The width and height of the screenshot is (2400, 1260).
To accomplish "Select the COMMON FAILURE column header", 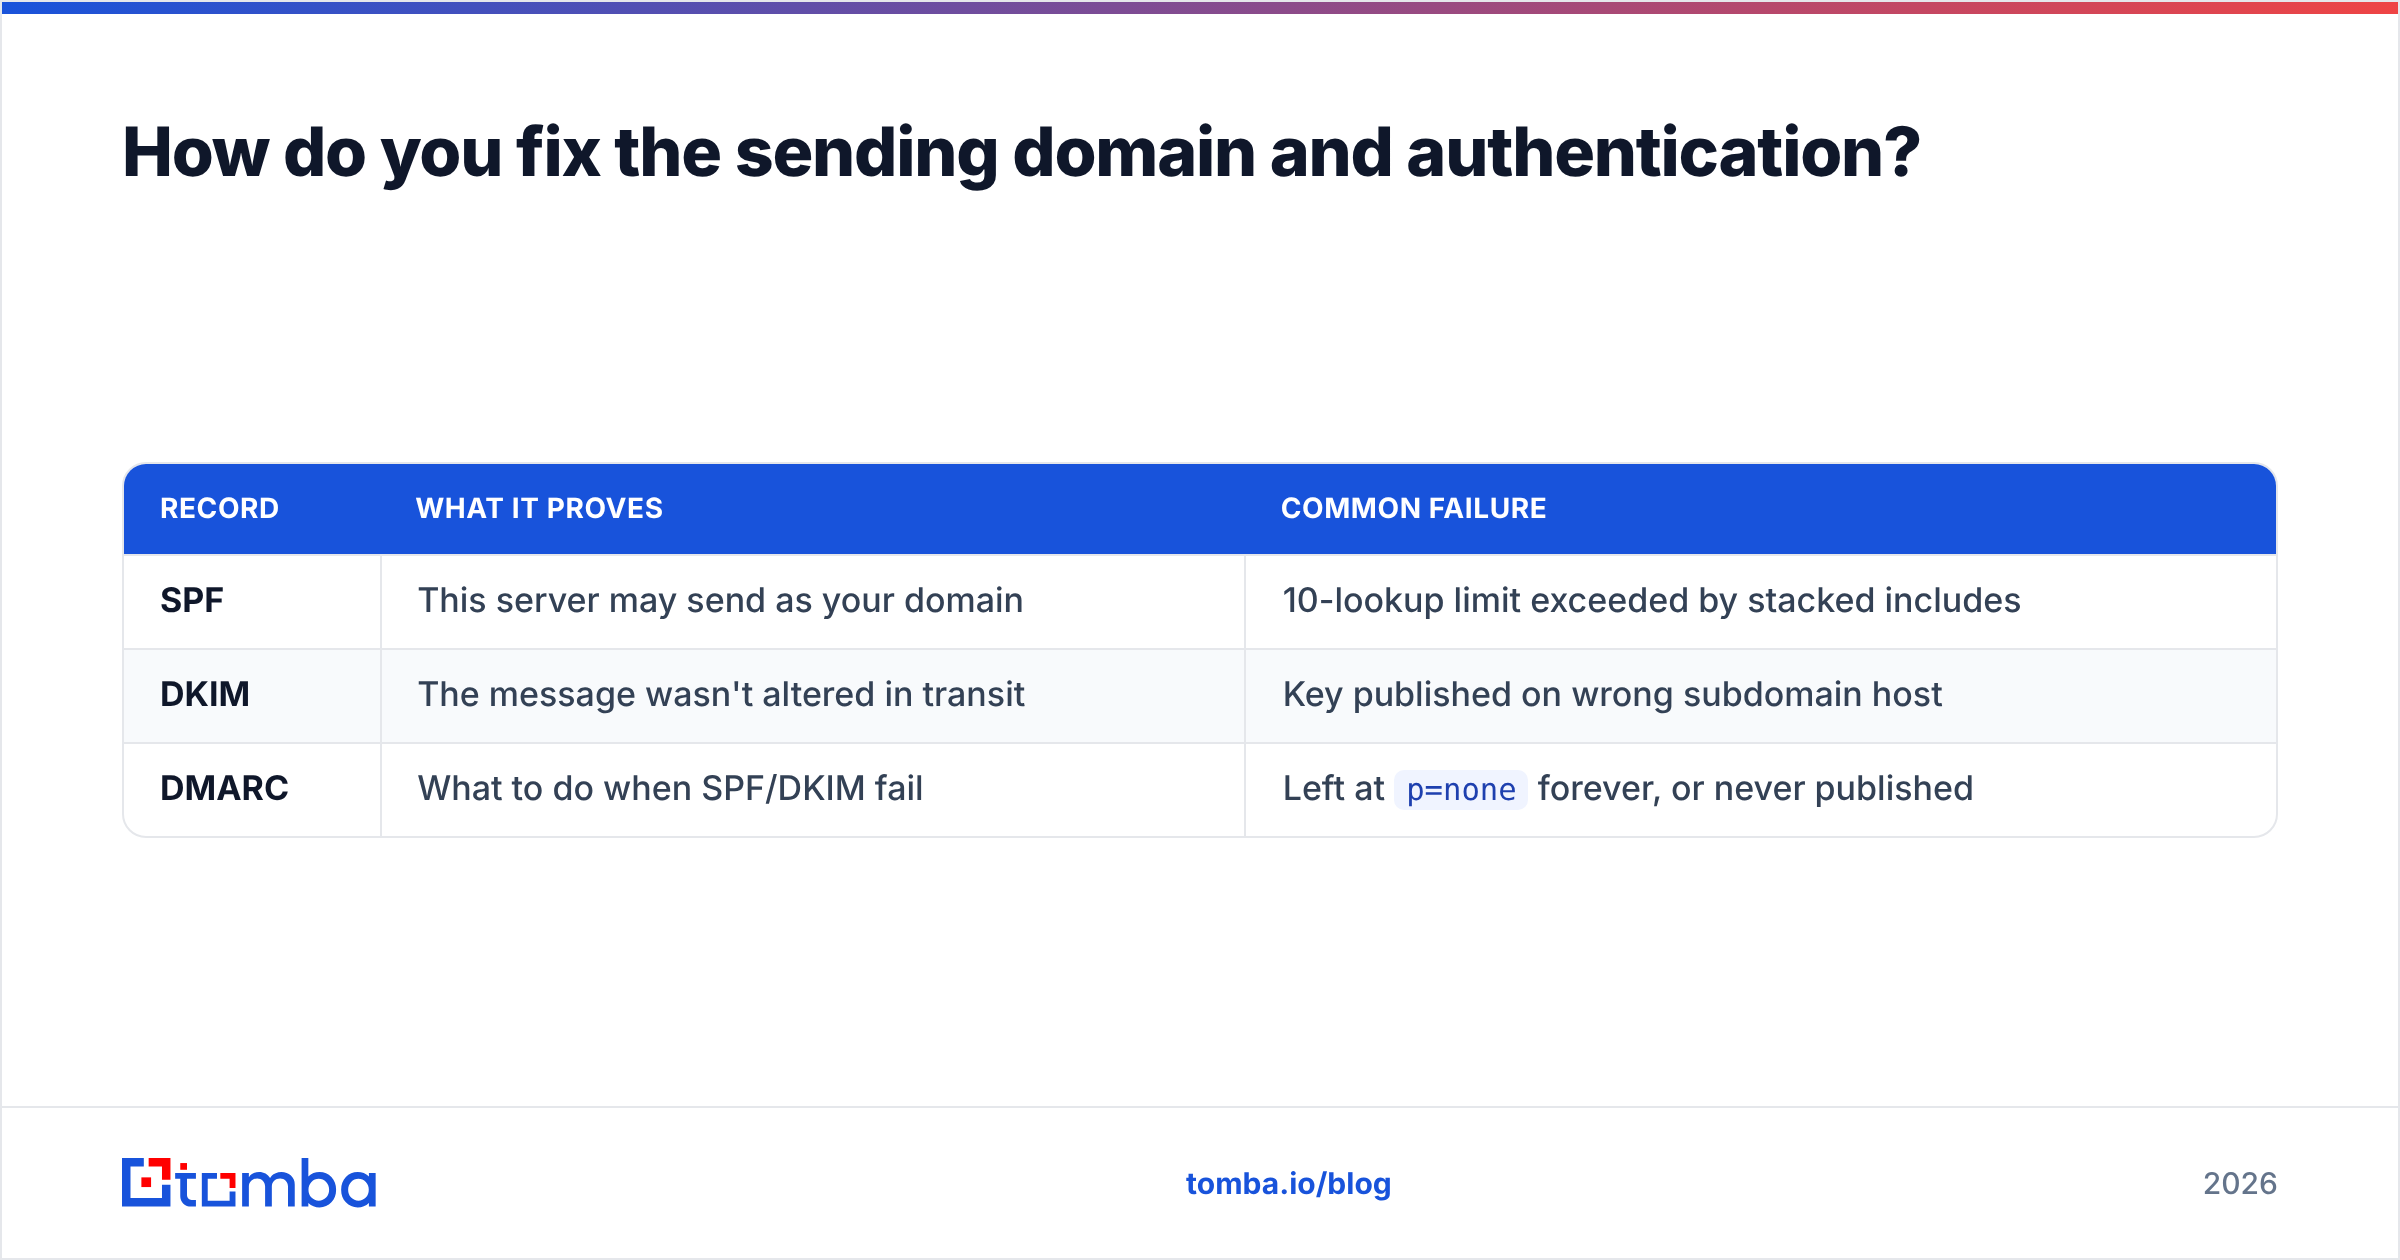I will tap(1413, 508).
